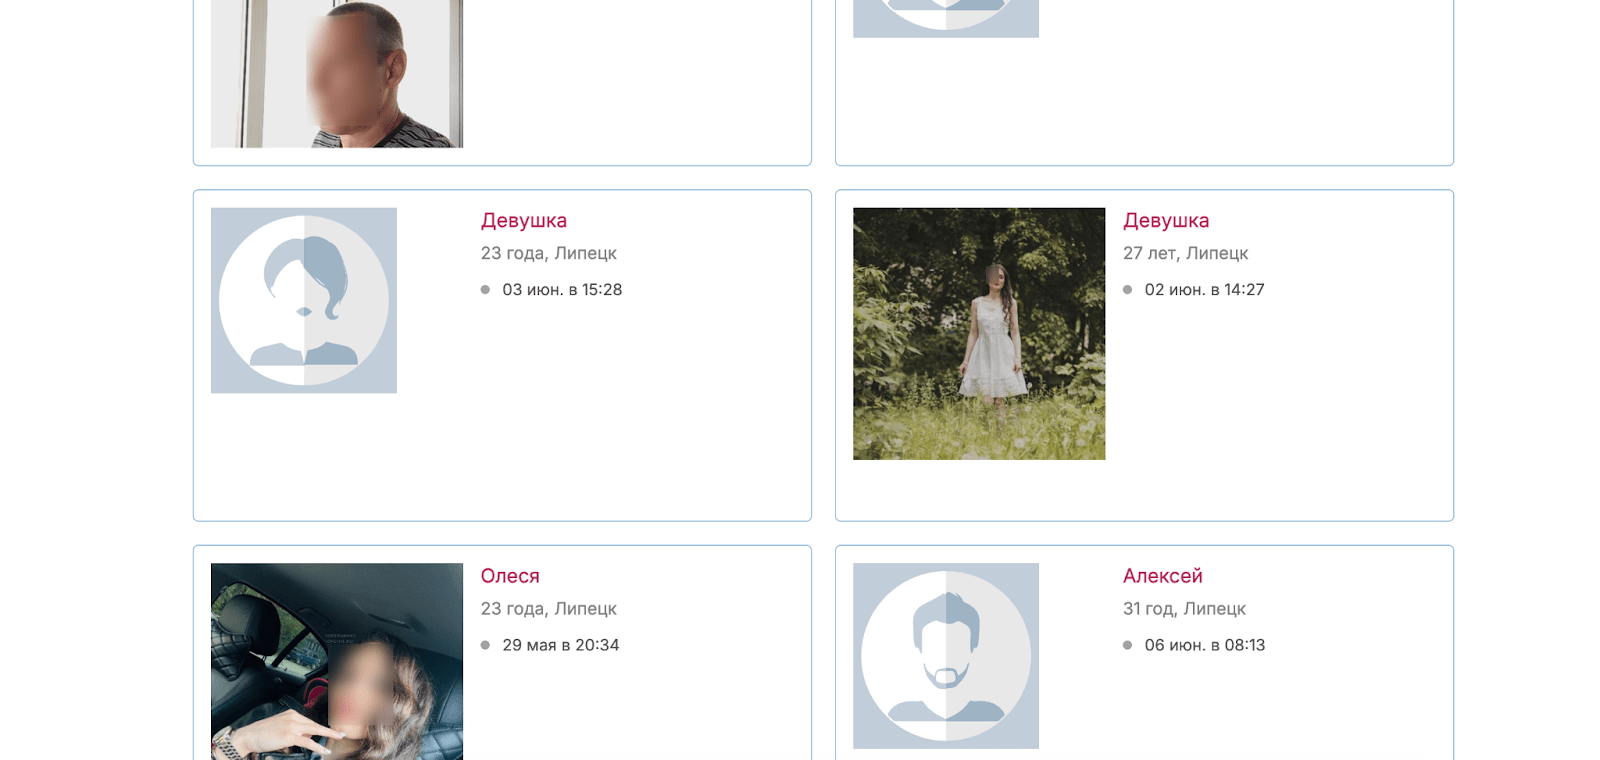Click the text 31 год, Липецк under Алексей
Image resolution: width=1600 pixels, height=760 pixels.
[x=1184, y=608]
